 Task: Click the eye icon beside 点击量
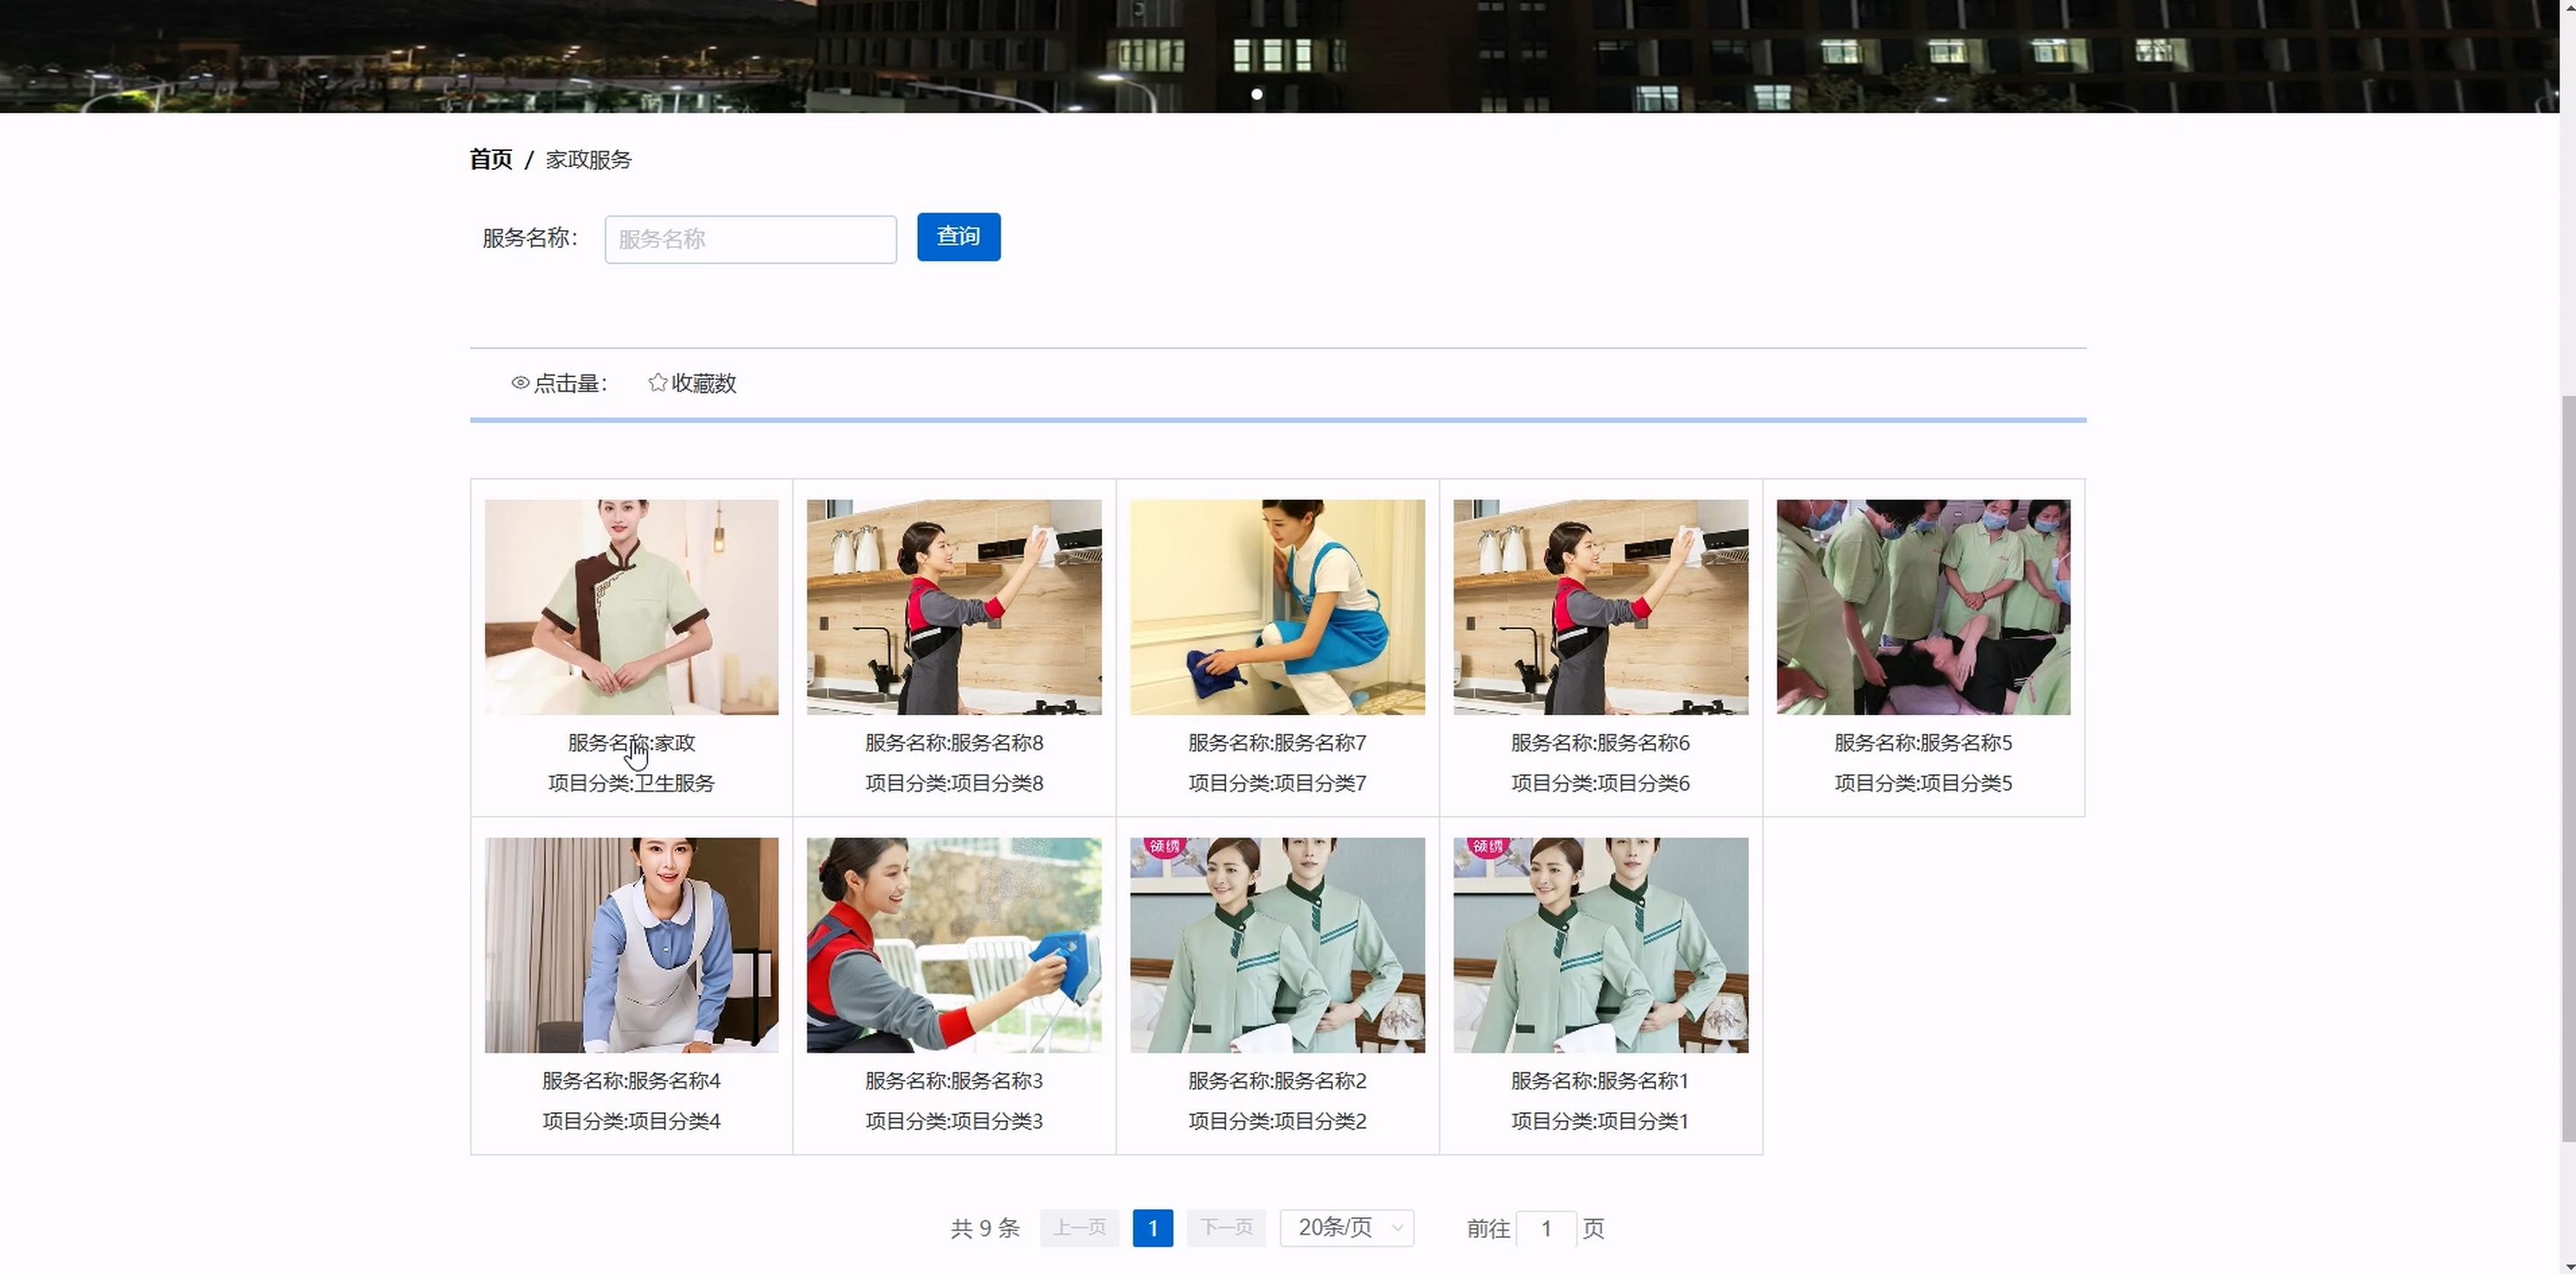tap(520, 383)
